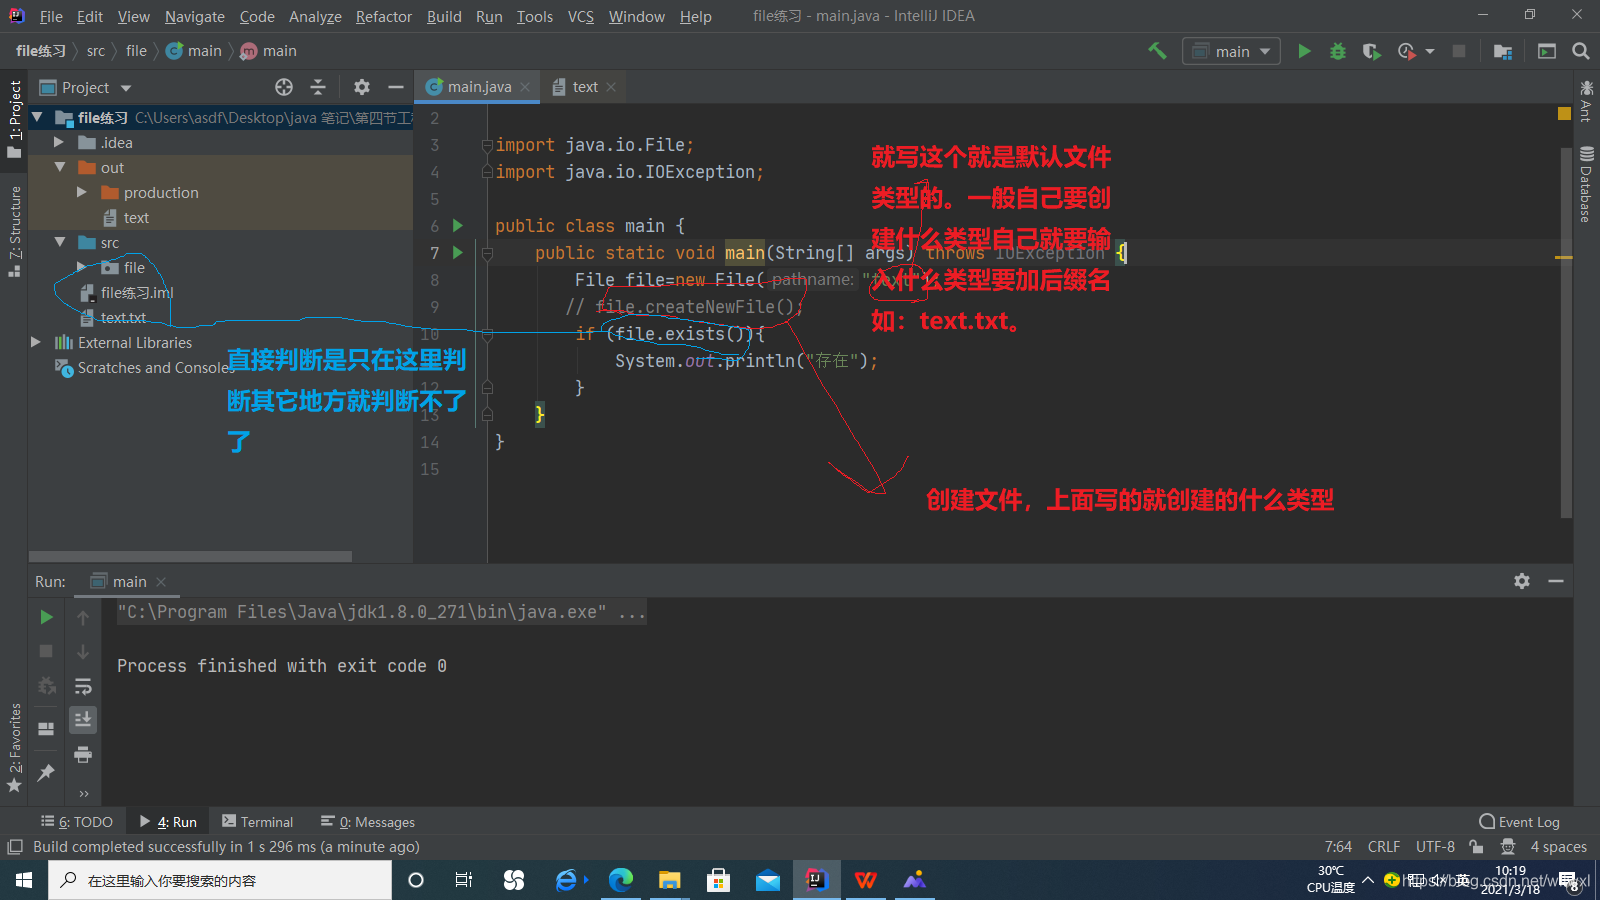Open File Explorer from taskbar
Viewport: 1600px width, 900px height.
(x=669, y=880)
